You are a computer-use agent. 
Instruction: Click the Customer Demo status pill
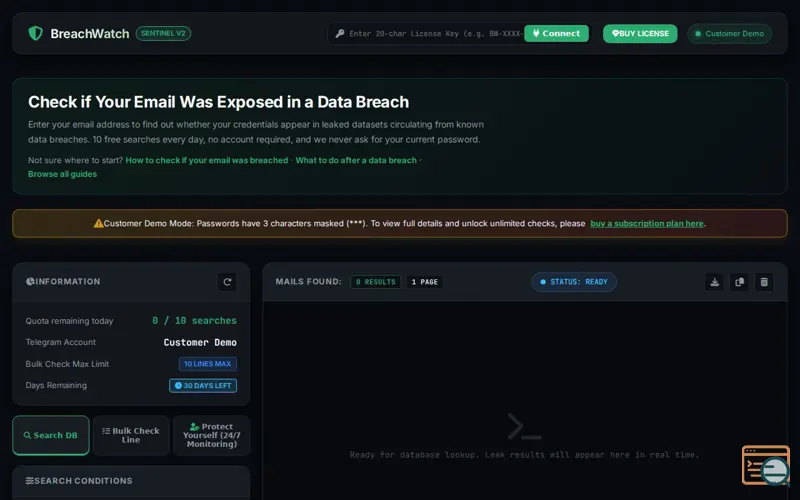coord(729,34)
